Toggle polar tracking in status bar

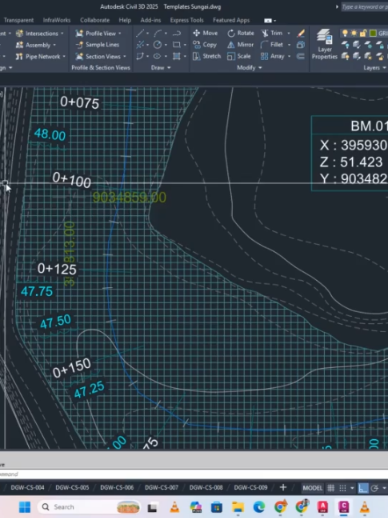pyautogui.click(x=375, y=488)
